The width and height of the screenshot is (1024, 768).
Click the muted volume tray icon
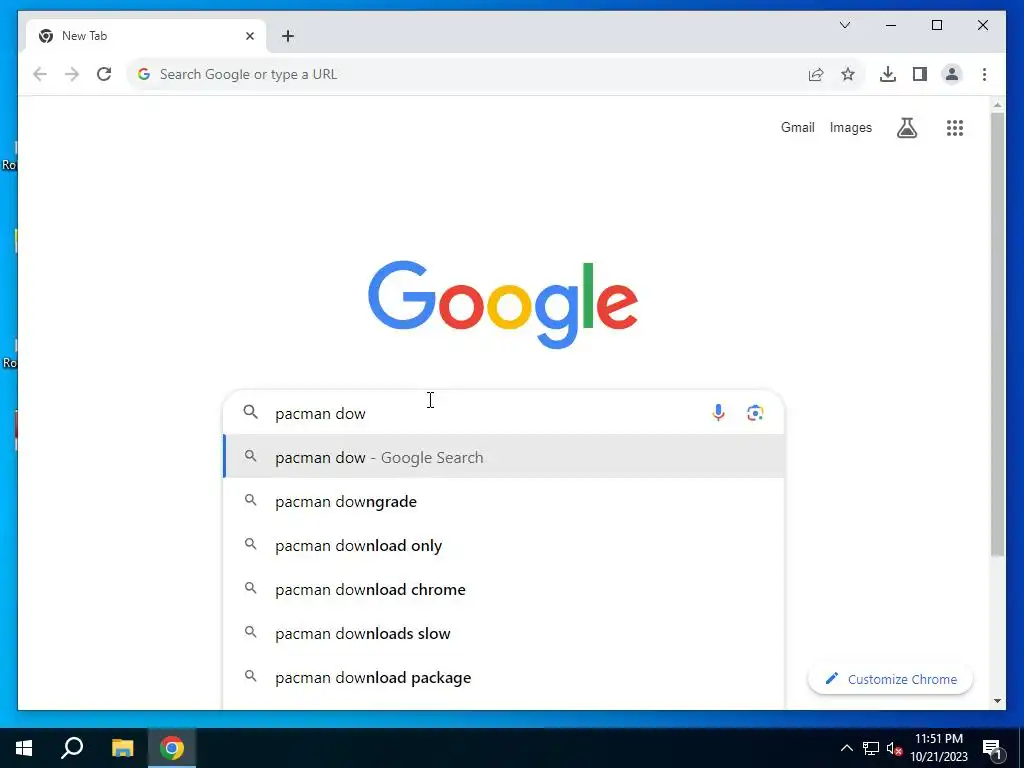point(895,748)
